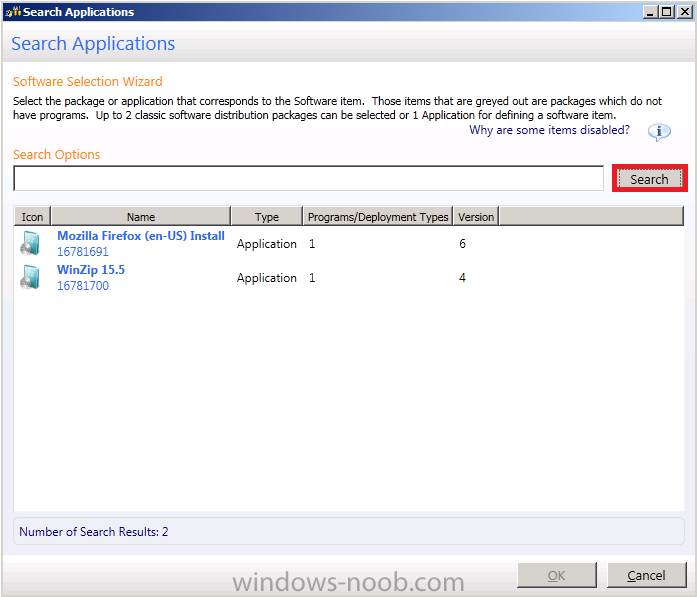The height and width of the screenshot is (597, 697).
Task: Sort by the Type column header
Action: point(267,216)
